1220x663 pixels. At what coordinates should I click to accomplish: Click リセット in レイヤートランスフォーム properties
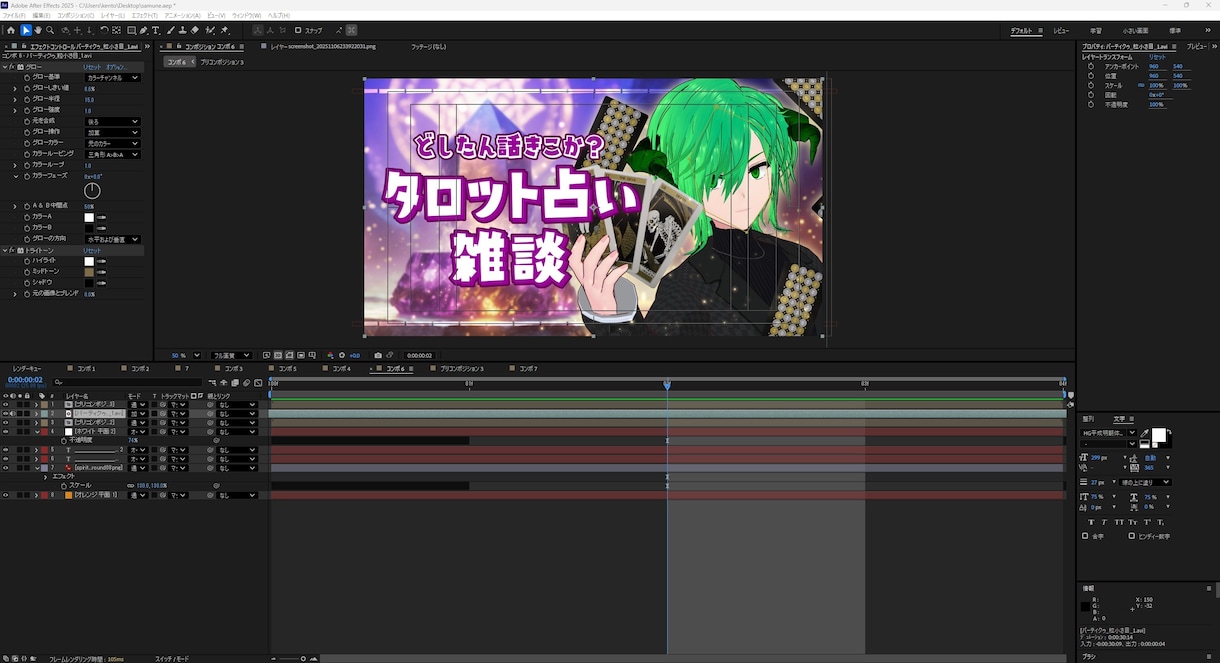coord(1157,57)
